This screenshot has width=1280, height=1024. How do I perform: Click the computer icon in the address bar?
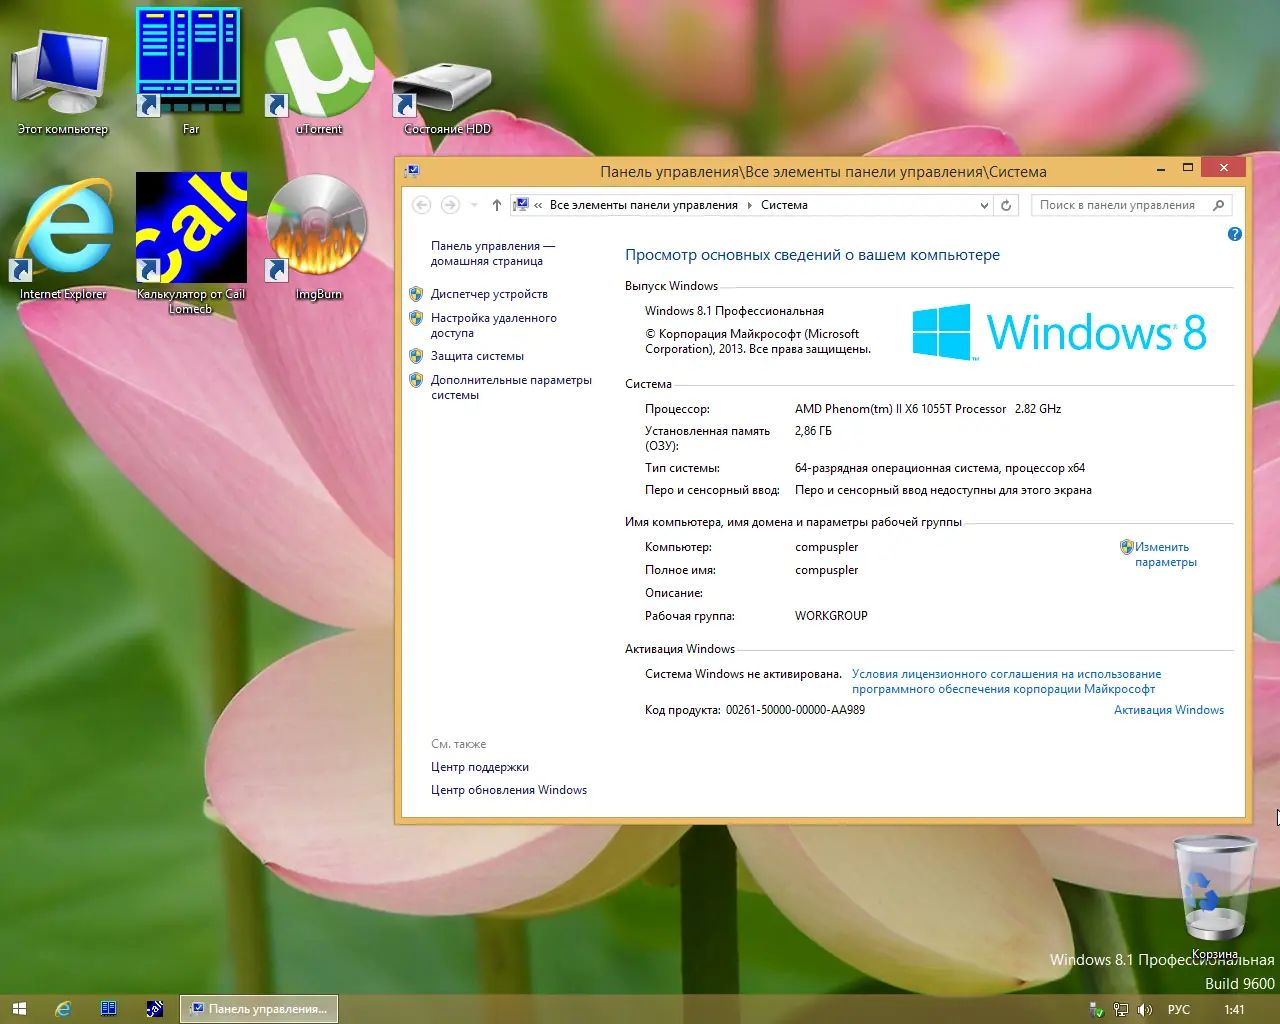(521, 205)
